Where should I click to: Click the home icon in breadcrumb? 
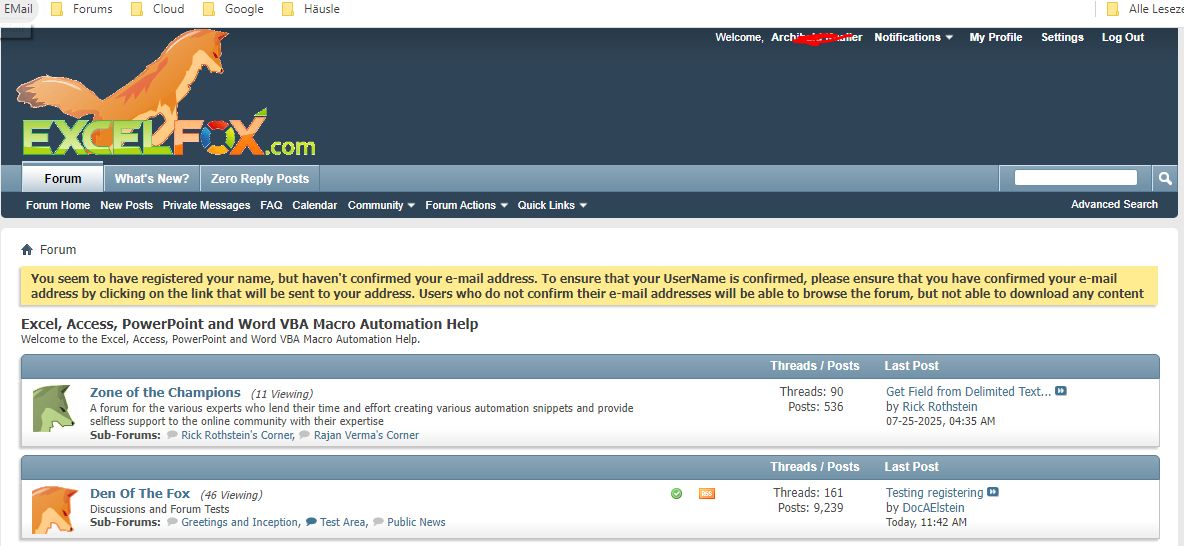click(27, 250)
